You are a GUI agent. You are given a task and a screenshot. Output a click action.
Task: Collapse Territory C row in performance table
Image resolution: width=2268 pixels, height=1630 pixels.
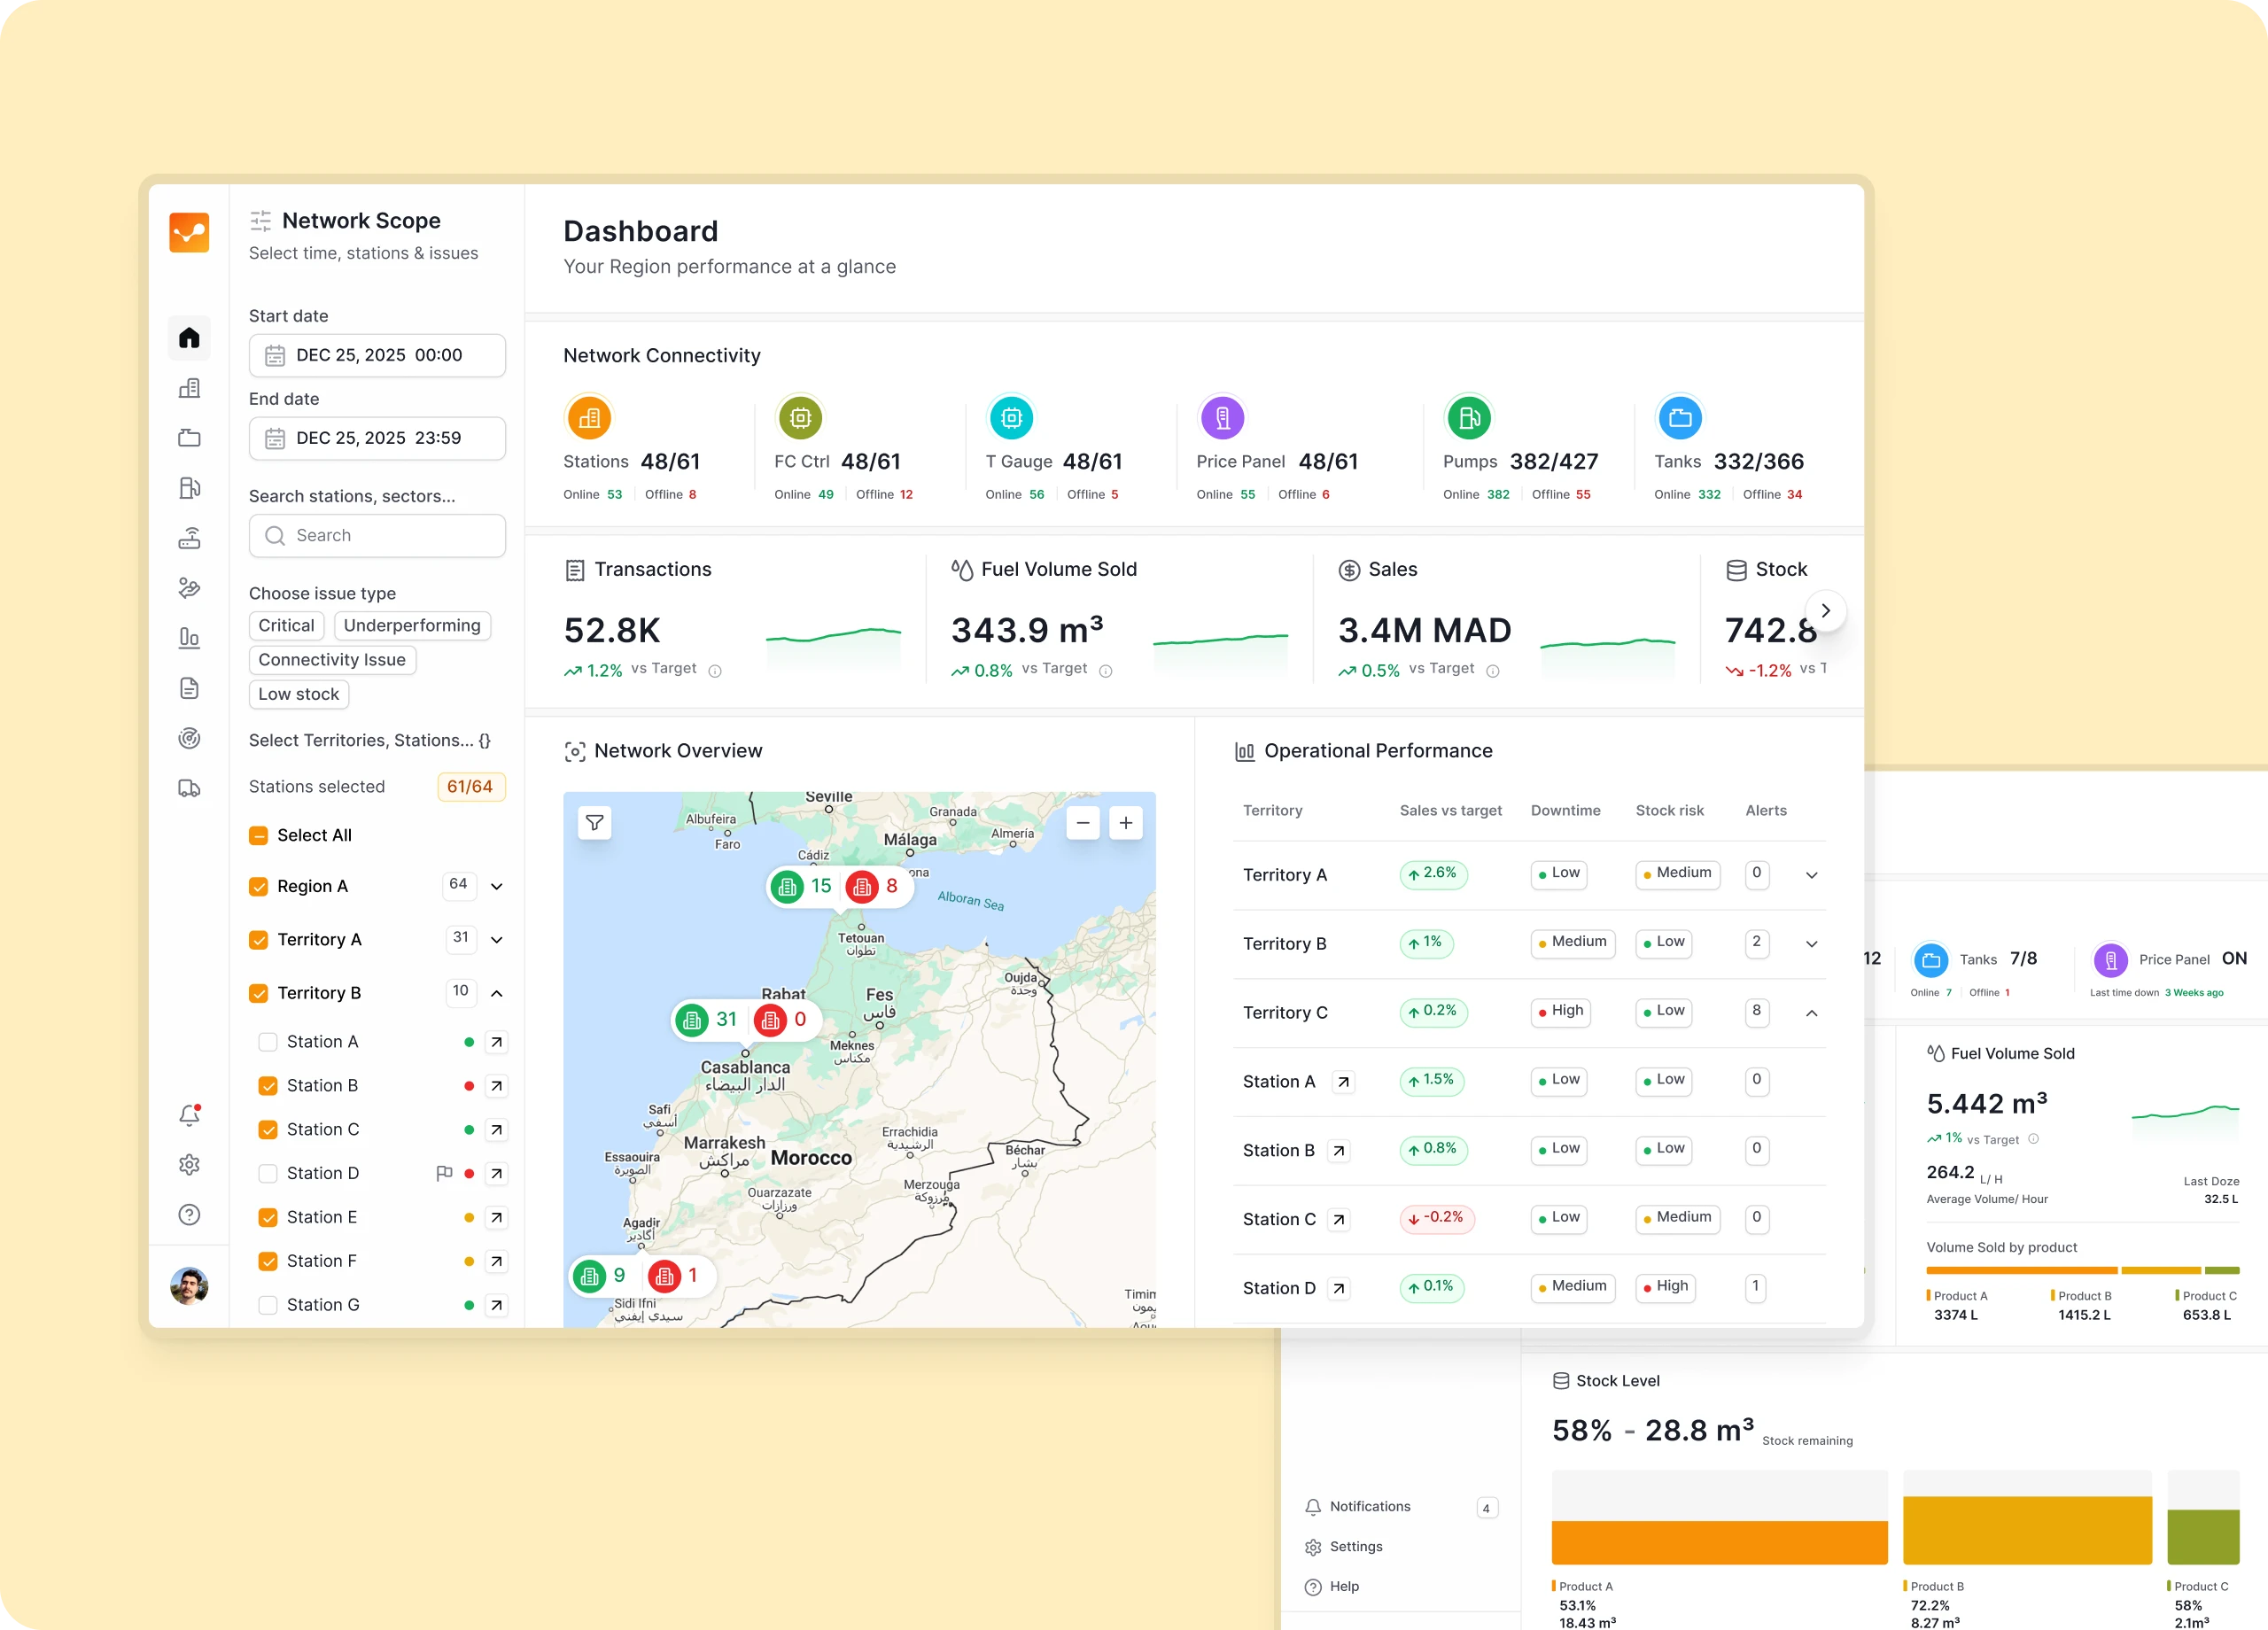[1811, 1013]
